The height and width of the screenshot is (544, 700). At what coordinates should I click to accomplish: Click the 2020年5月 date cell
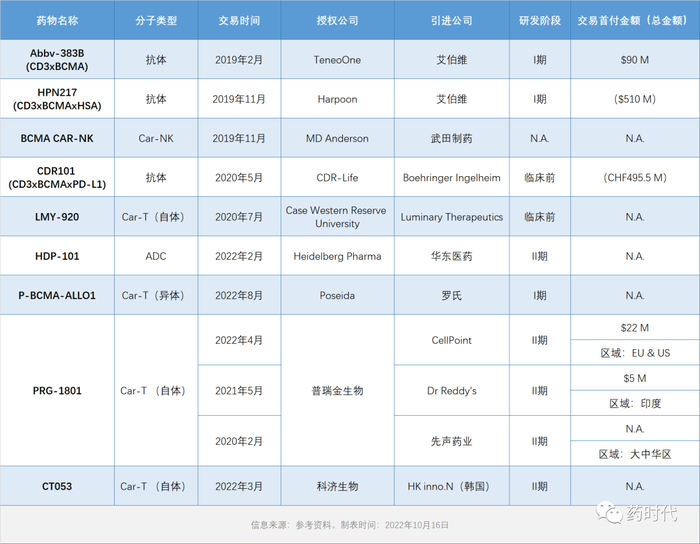[x=239, y=178]
